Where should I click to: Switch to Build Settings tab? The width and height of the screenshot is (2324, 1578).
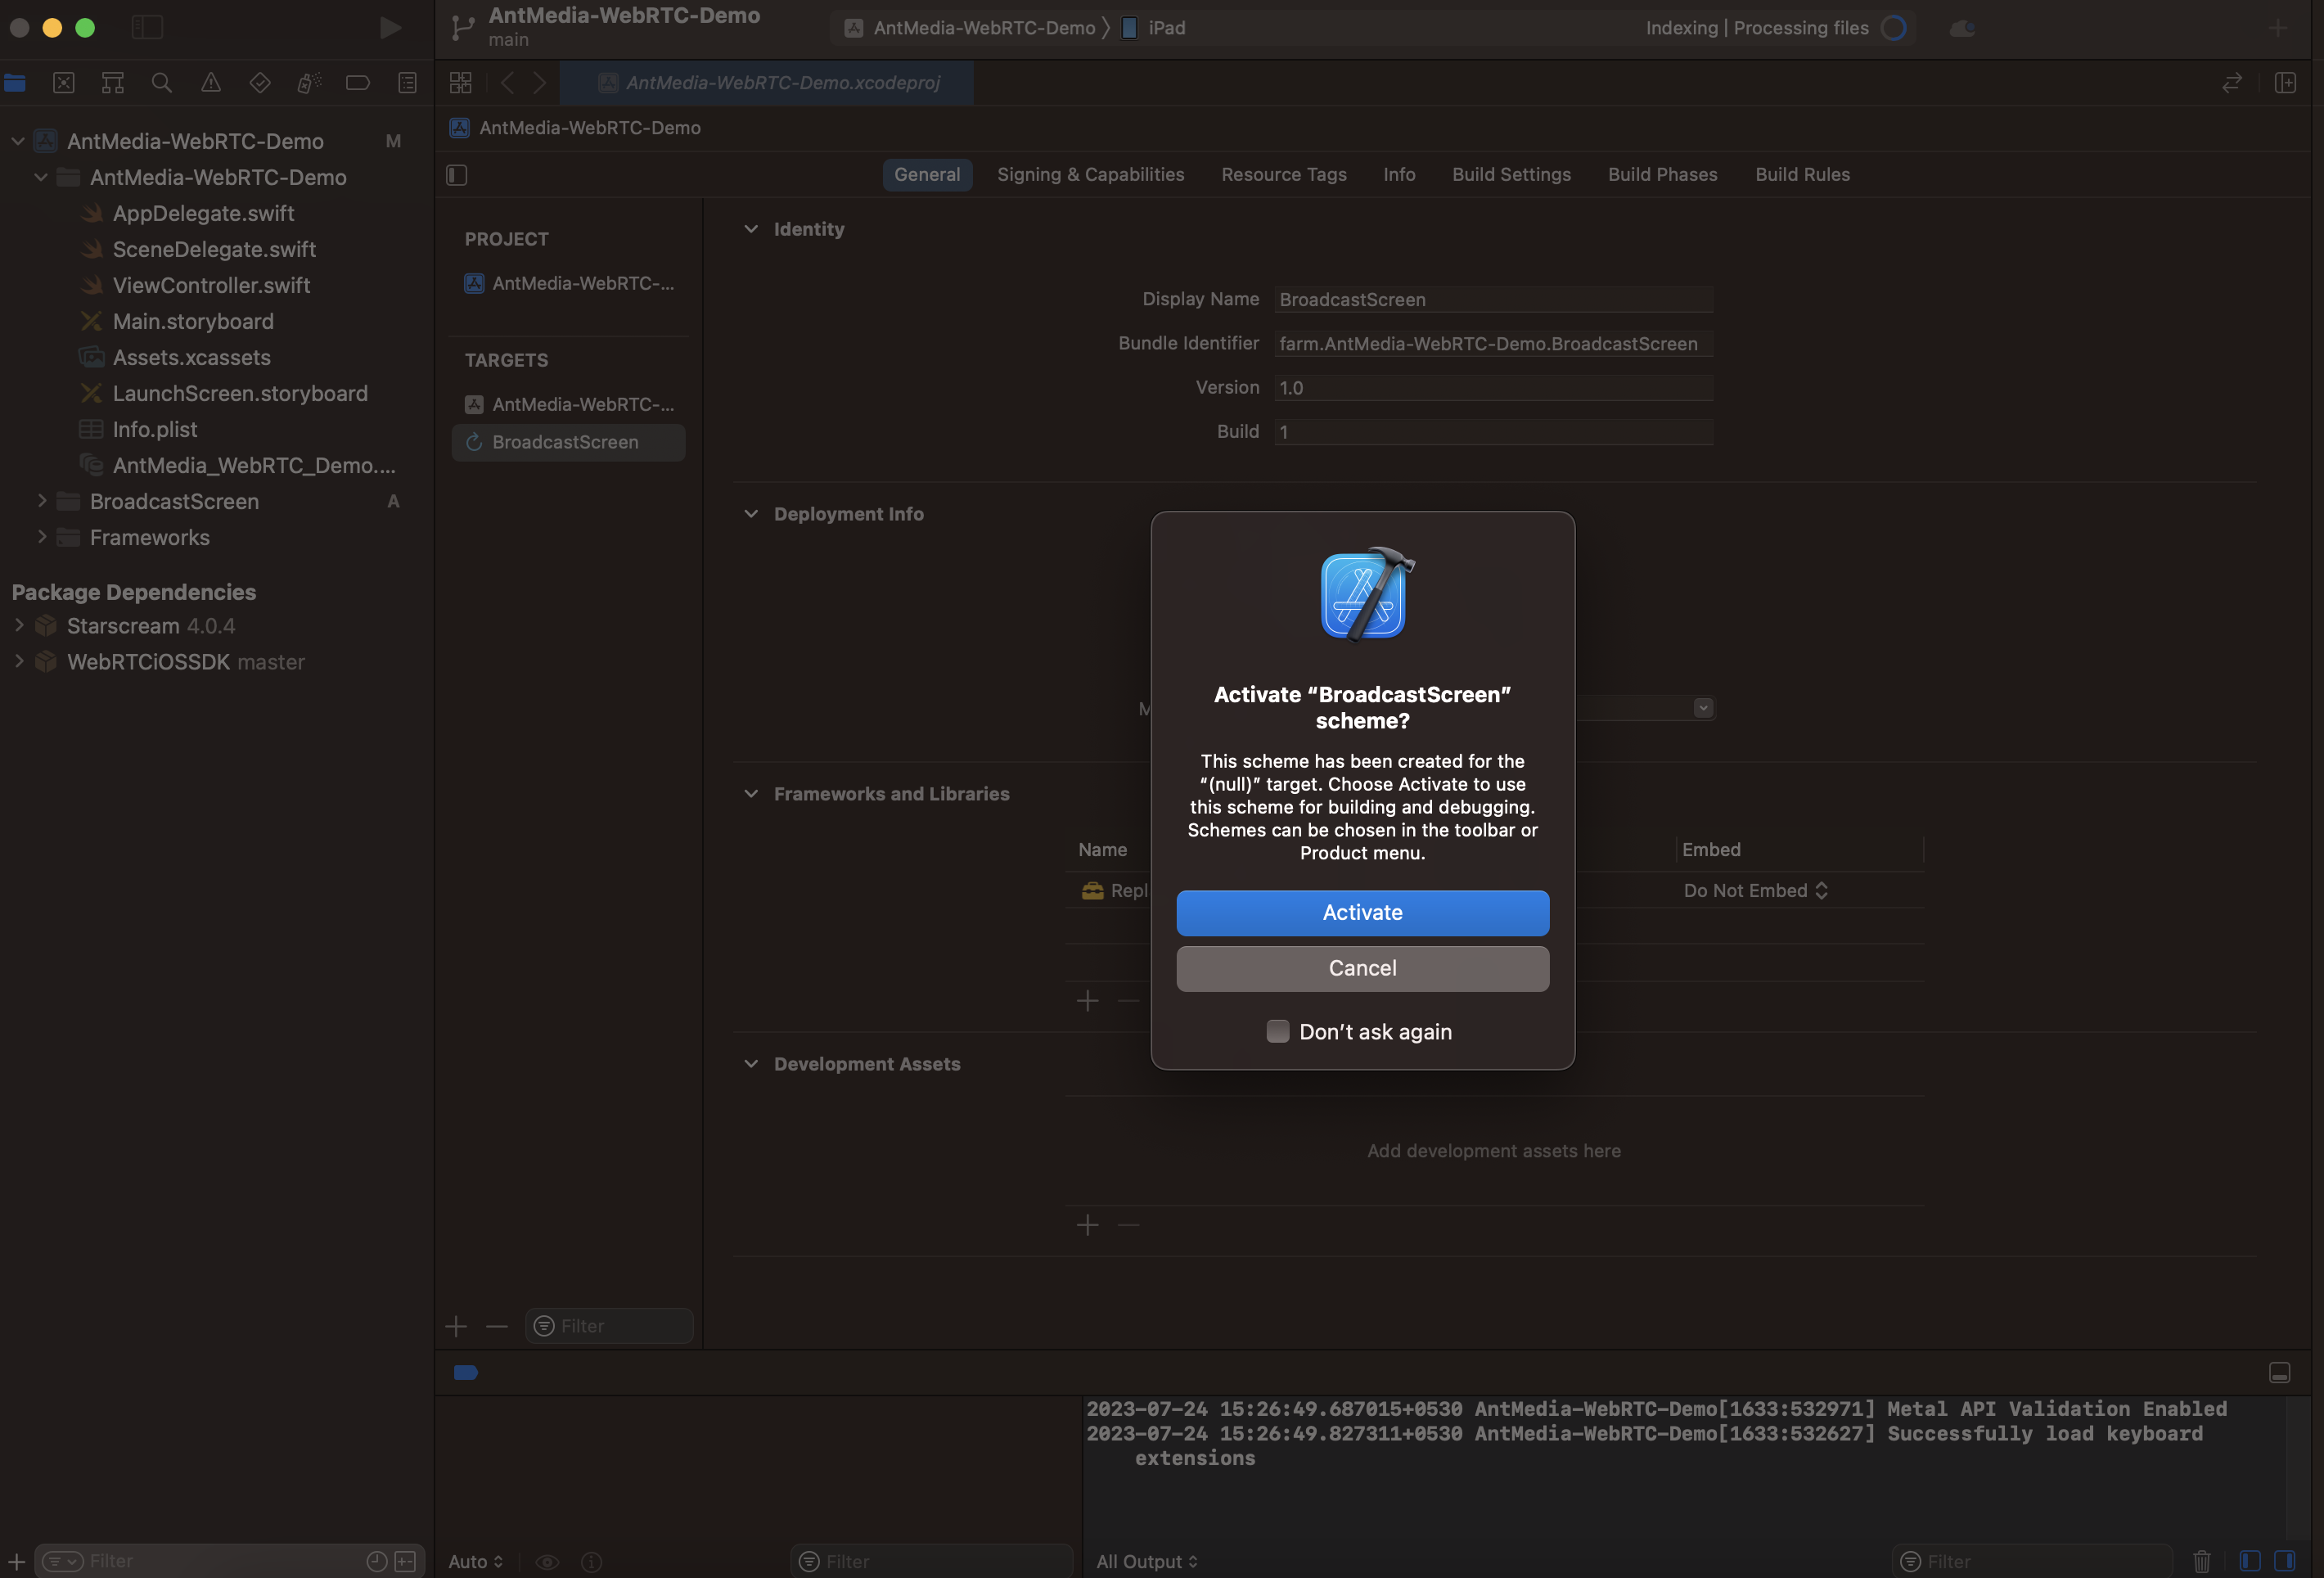1511,175
